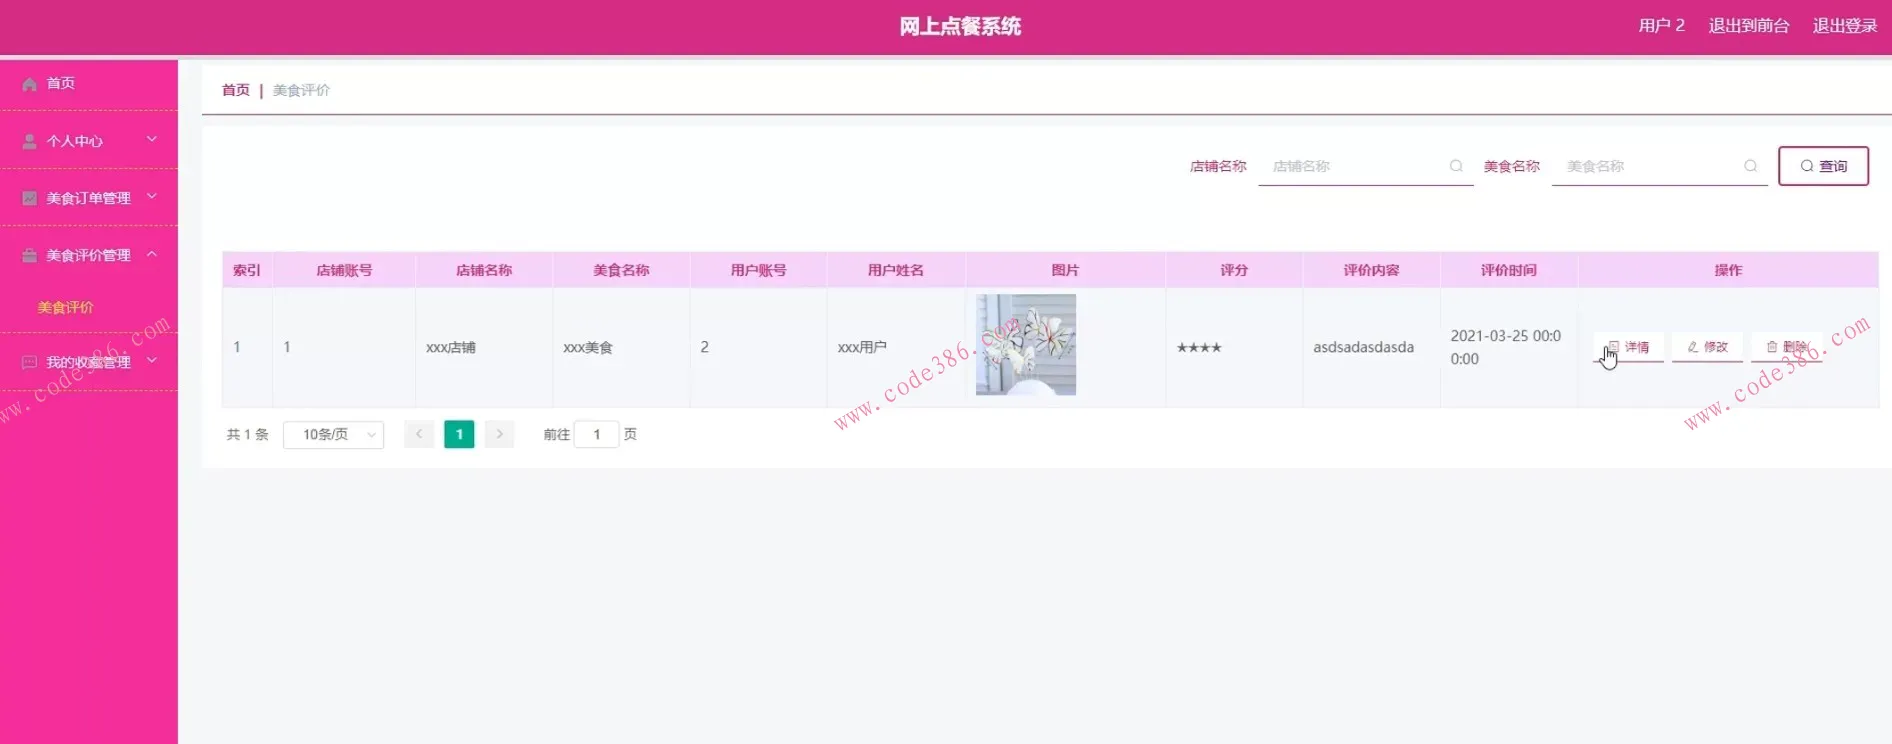
Task: Click the 详情 button for xxx店铺 row
Action: 1628,347
